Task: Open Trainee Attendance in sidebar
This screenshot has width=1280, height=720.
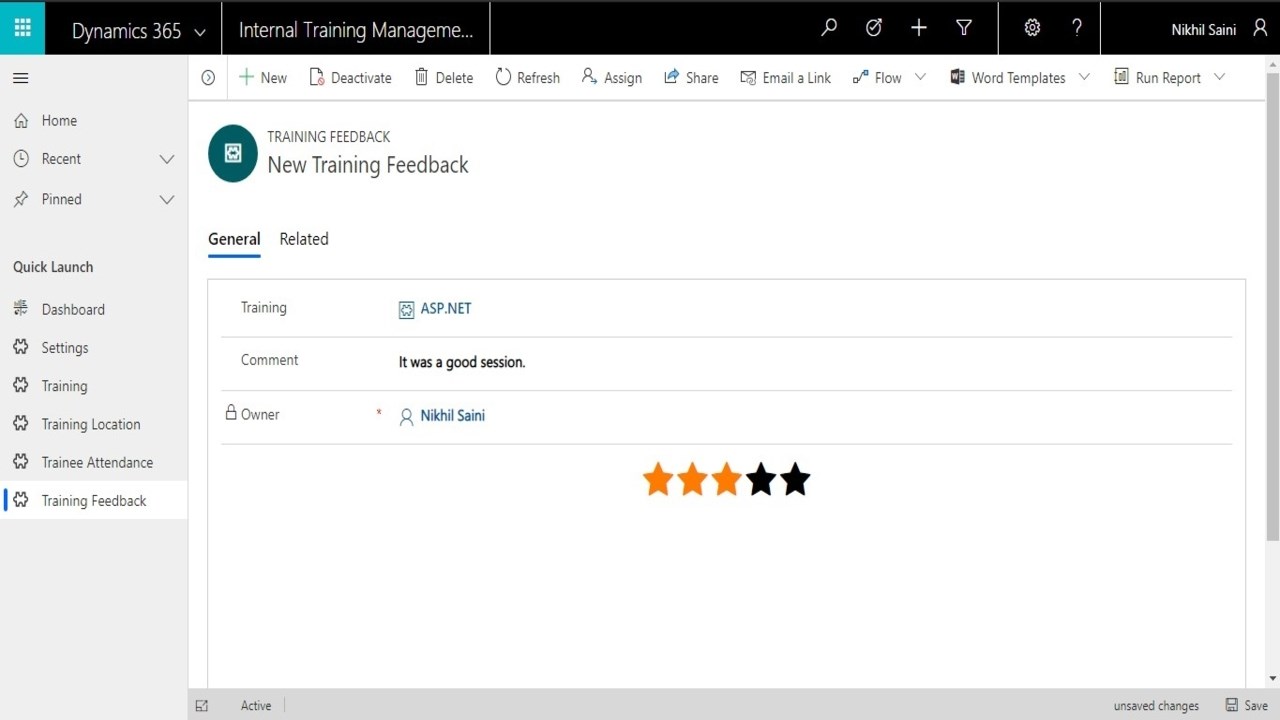Action: [93, 462]
